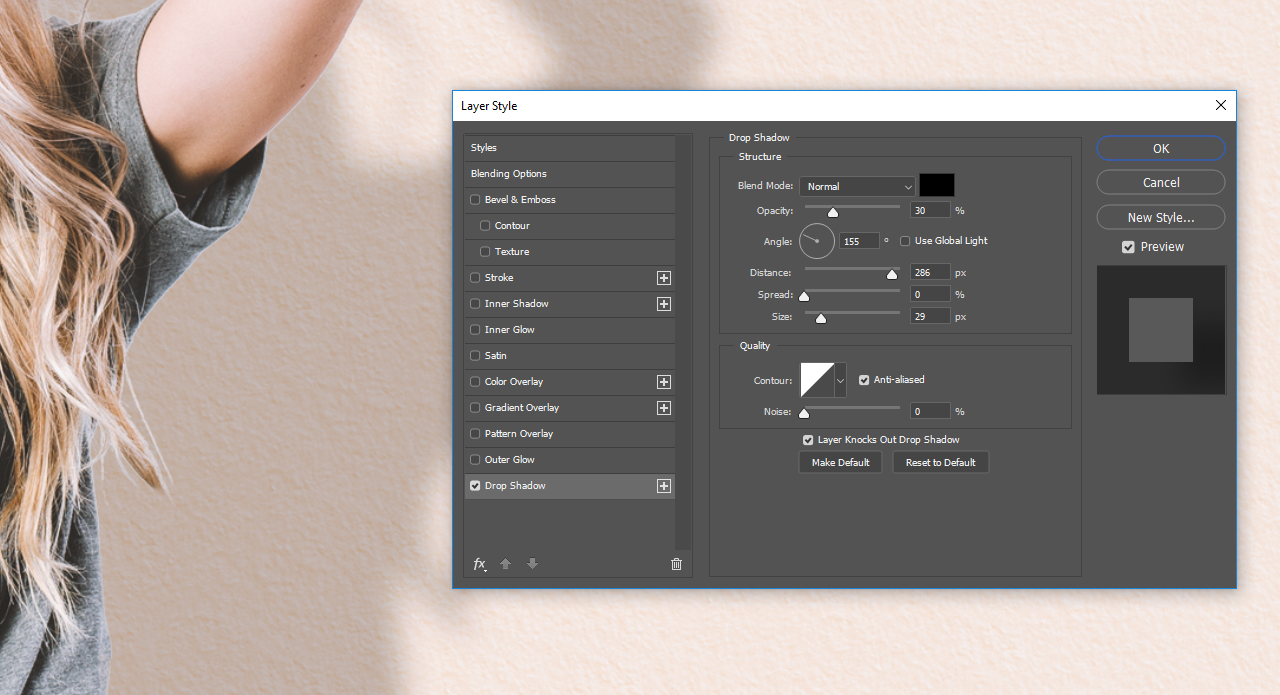
Task: Click the Distance value field
Action: (930, 273)
